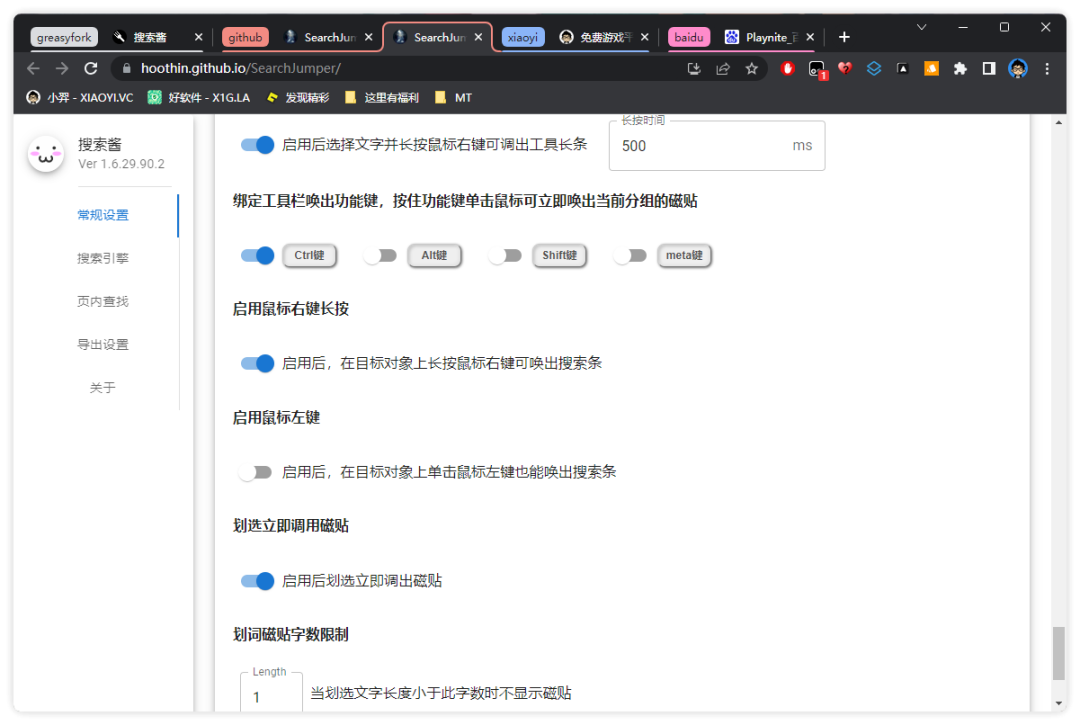
Task: Open 导出设置 in the sidebar
Action: point(103,344)
